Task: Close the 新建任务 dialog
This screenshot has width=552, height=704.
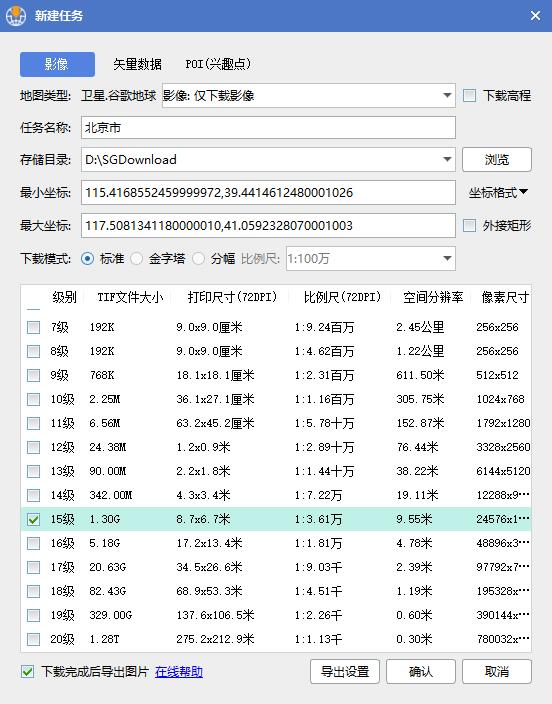Action: 535,16
